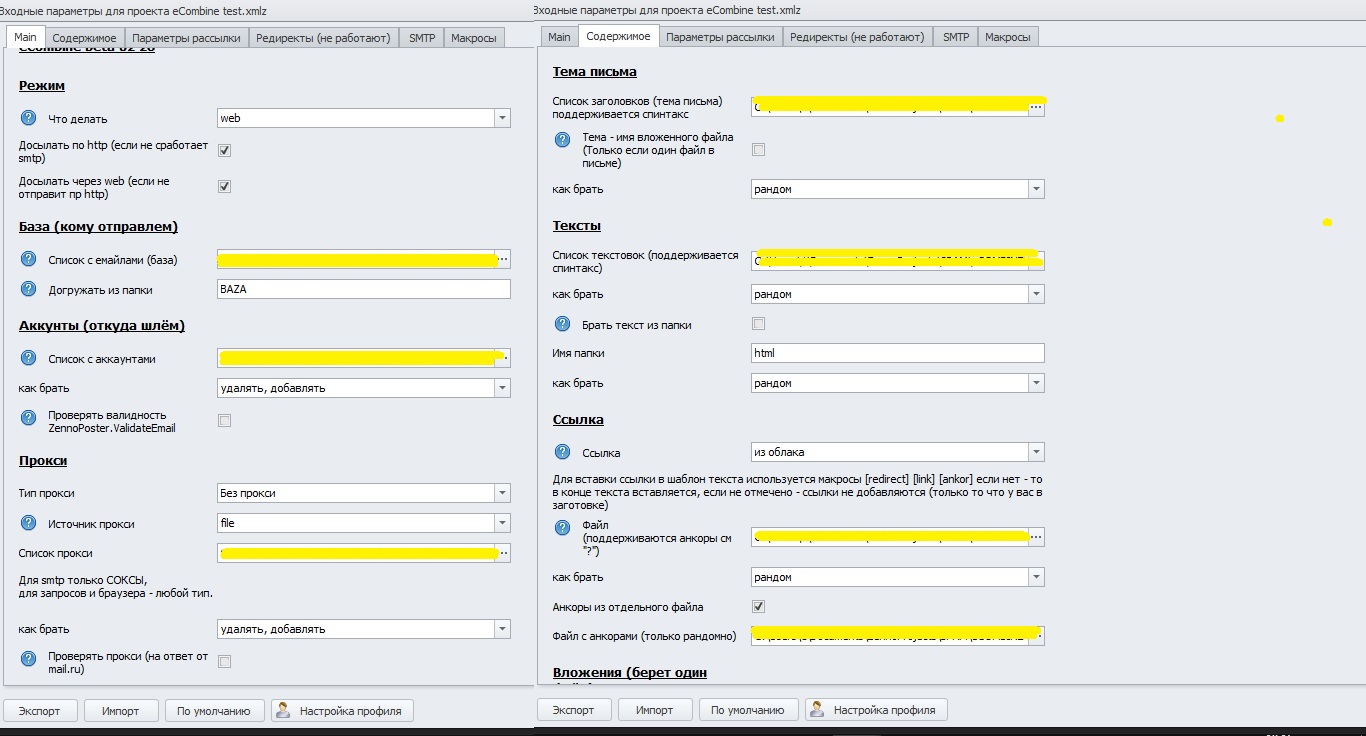This screenshot has height=736, width=1366.
Task: Open Настройка профиля in Содержимое window
Action: click(877, 710)
